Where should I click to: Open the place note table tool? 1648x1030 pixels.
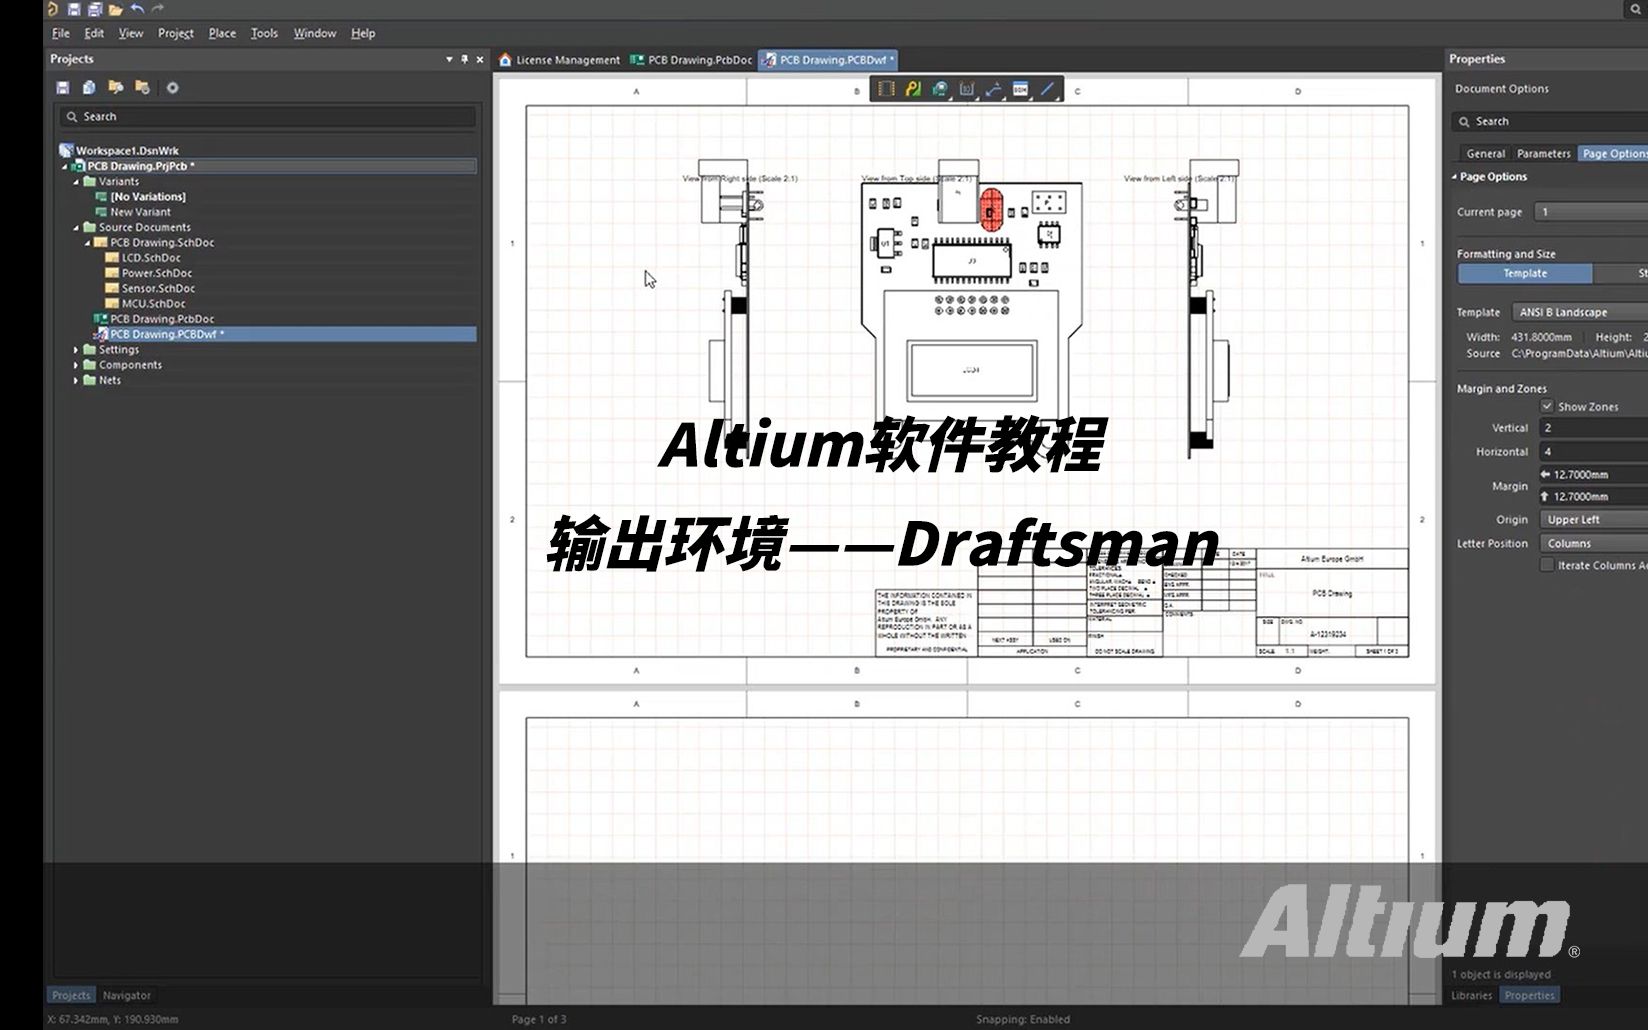[x=1021, y=88]
